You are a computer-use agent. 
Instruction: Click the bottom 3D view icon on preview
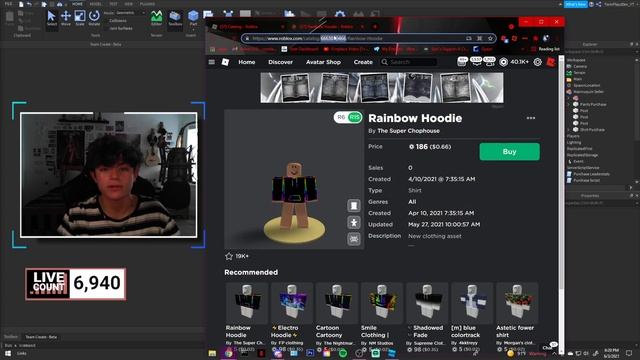click(354, 239)
